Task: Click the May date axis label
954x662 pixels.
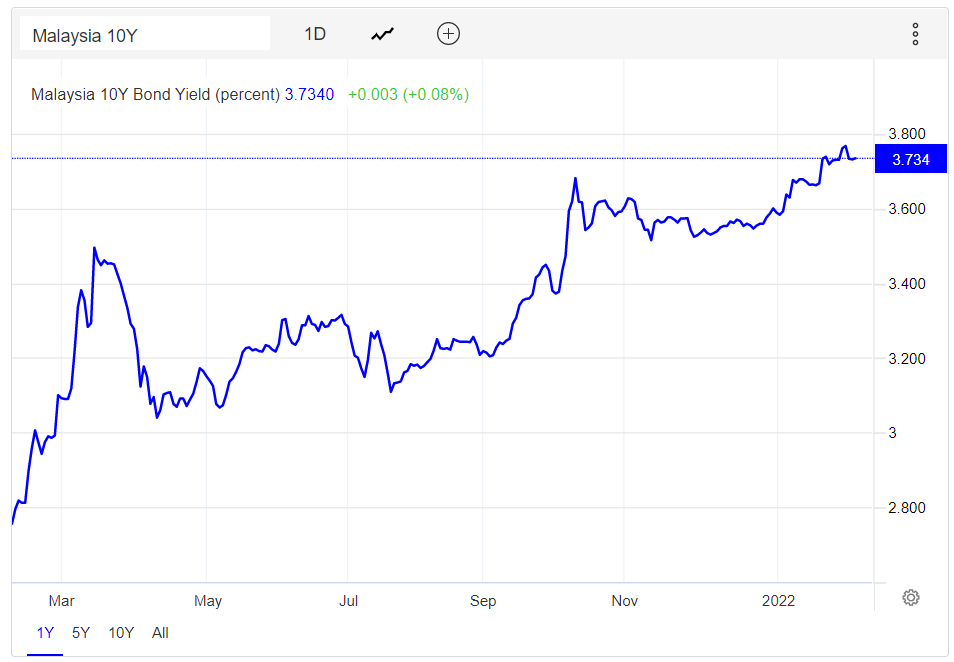Action: (207, 601)
